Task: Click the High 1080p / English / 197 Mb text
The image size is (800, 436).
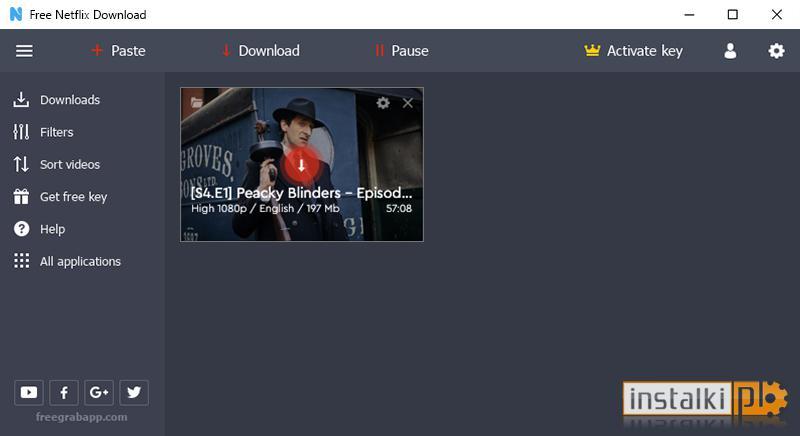Action: (x=265, y=208)
